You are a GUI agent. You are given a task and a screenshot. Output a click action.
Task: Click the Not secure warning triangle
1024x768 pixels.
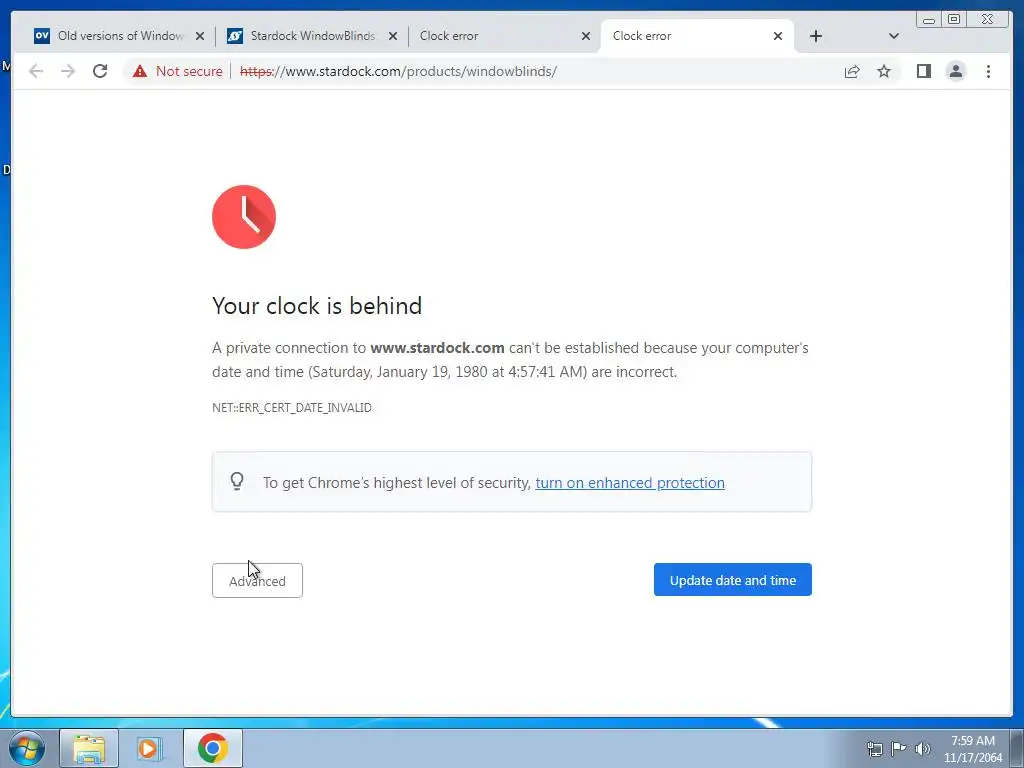point(140,71)
